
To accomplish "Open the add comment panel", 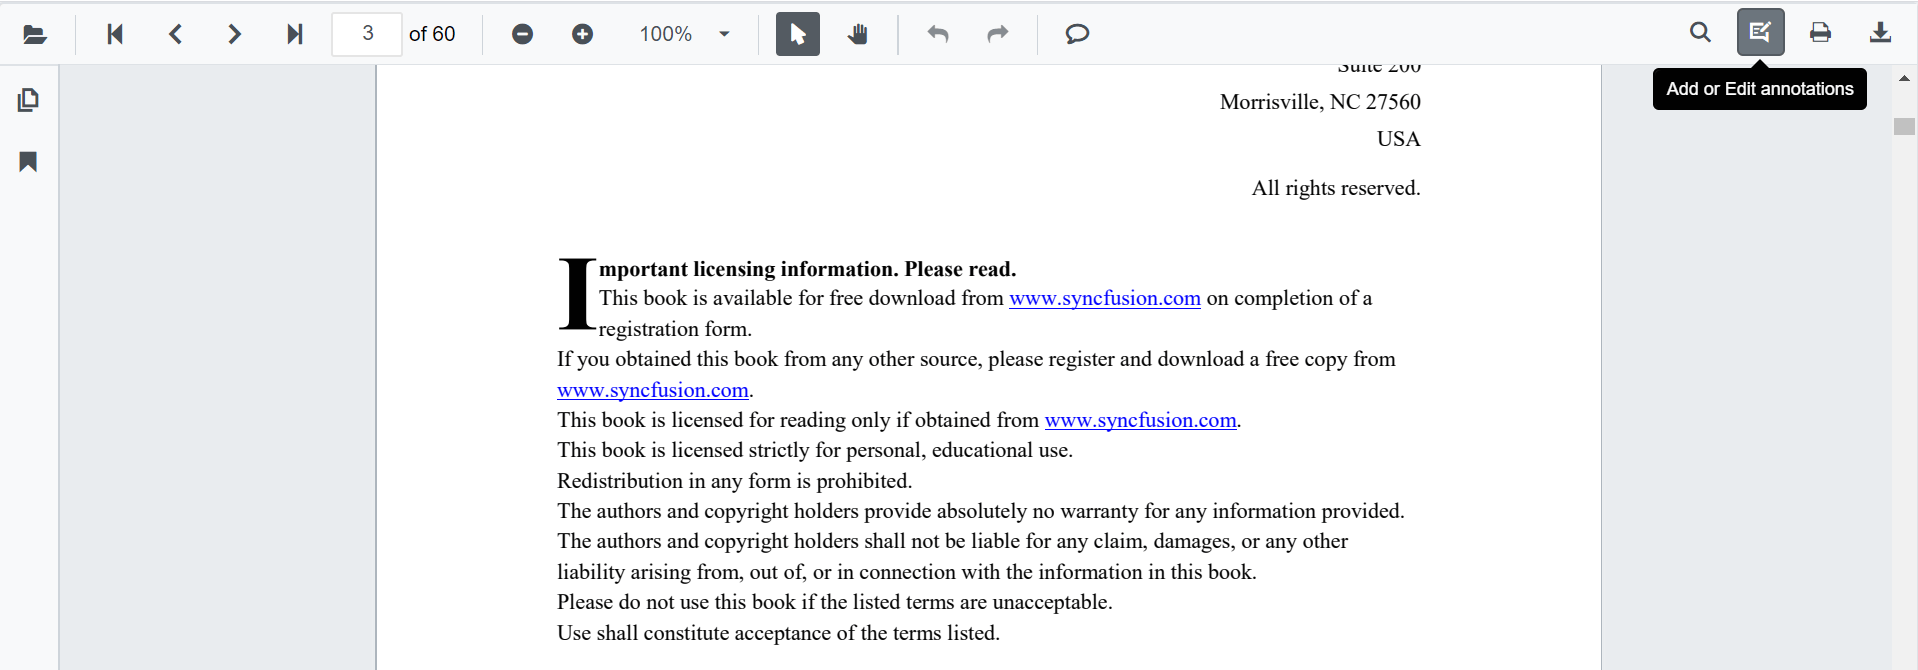I will click(x=1077, y=34).
